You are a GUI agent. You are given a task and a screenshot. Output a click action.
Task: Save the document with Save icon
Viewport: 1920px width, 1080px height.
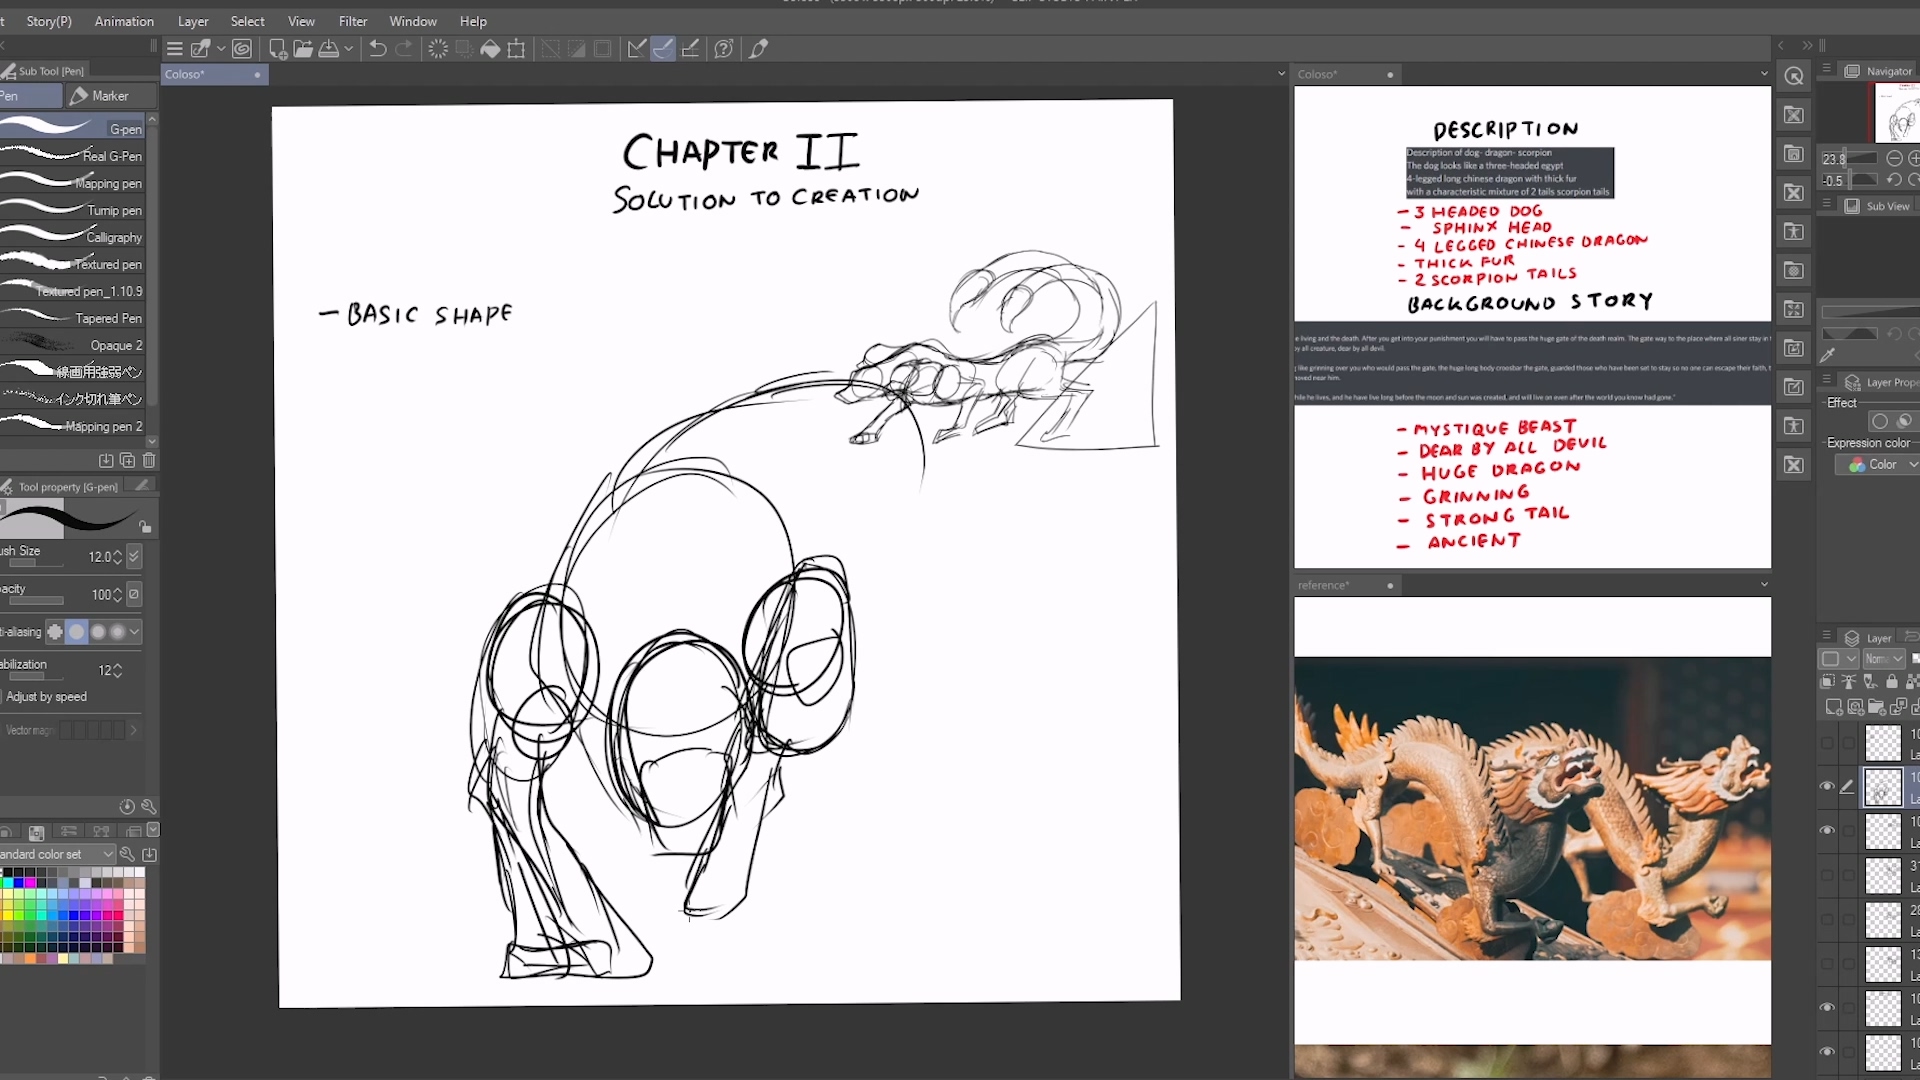(328, 48)
